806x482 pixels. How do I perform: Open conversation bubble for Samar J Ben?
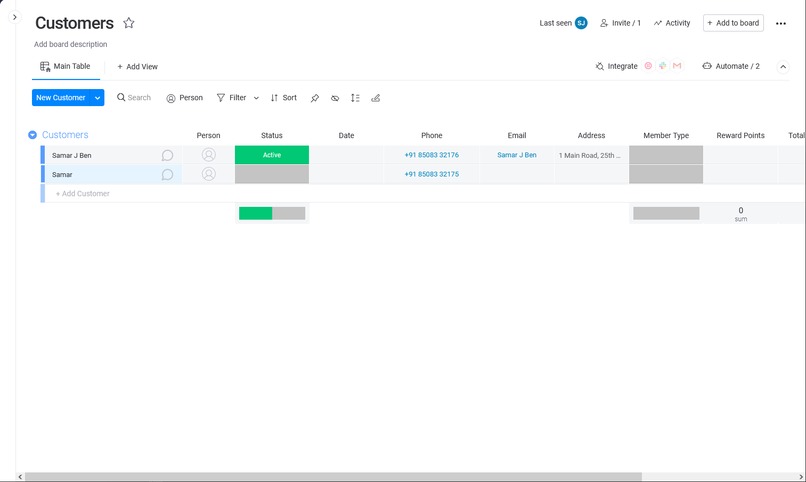coord(167,155)
